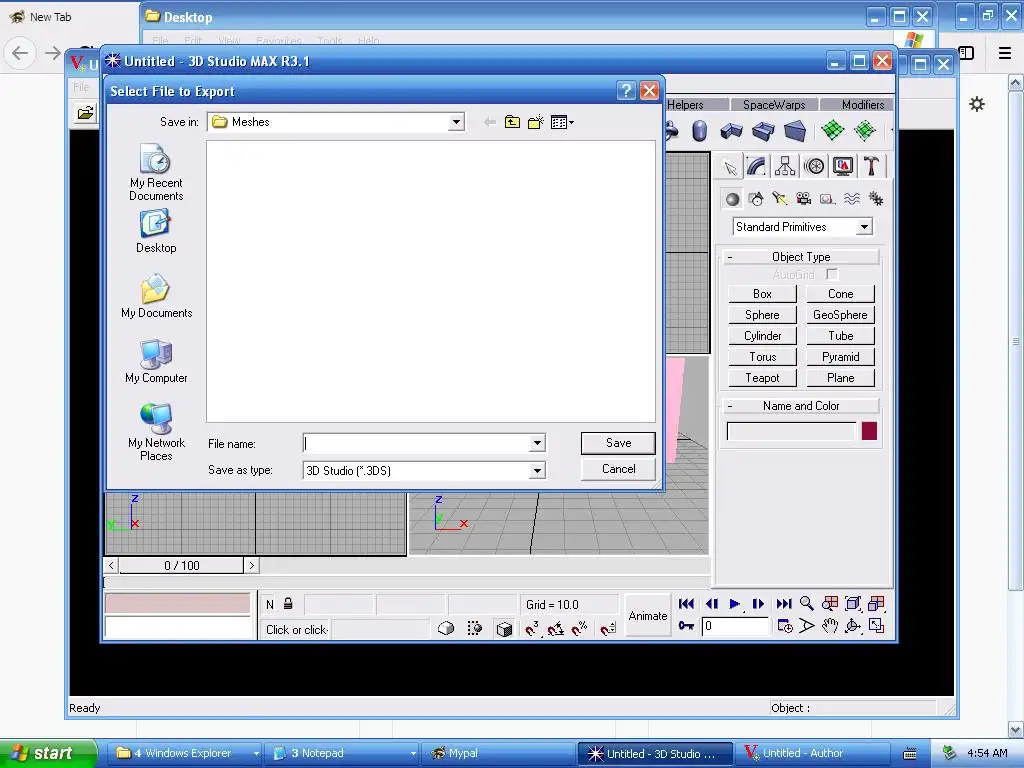The width and height of the screenshot is (1024, 768).
Task: Open the Motion panel wheel icon
Action: 814,167
